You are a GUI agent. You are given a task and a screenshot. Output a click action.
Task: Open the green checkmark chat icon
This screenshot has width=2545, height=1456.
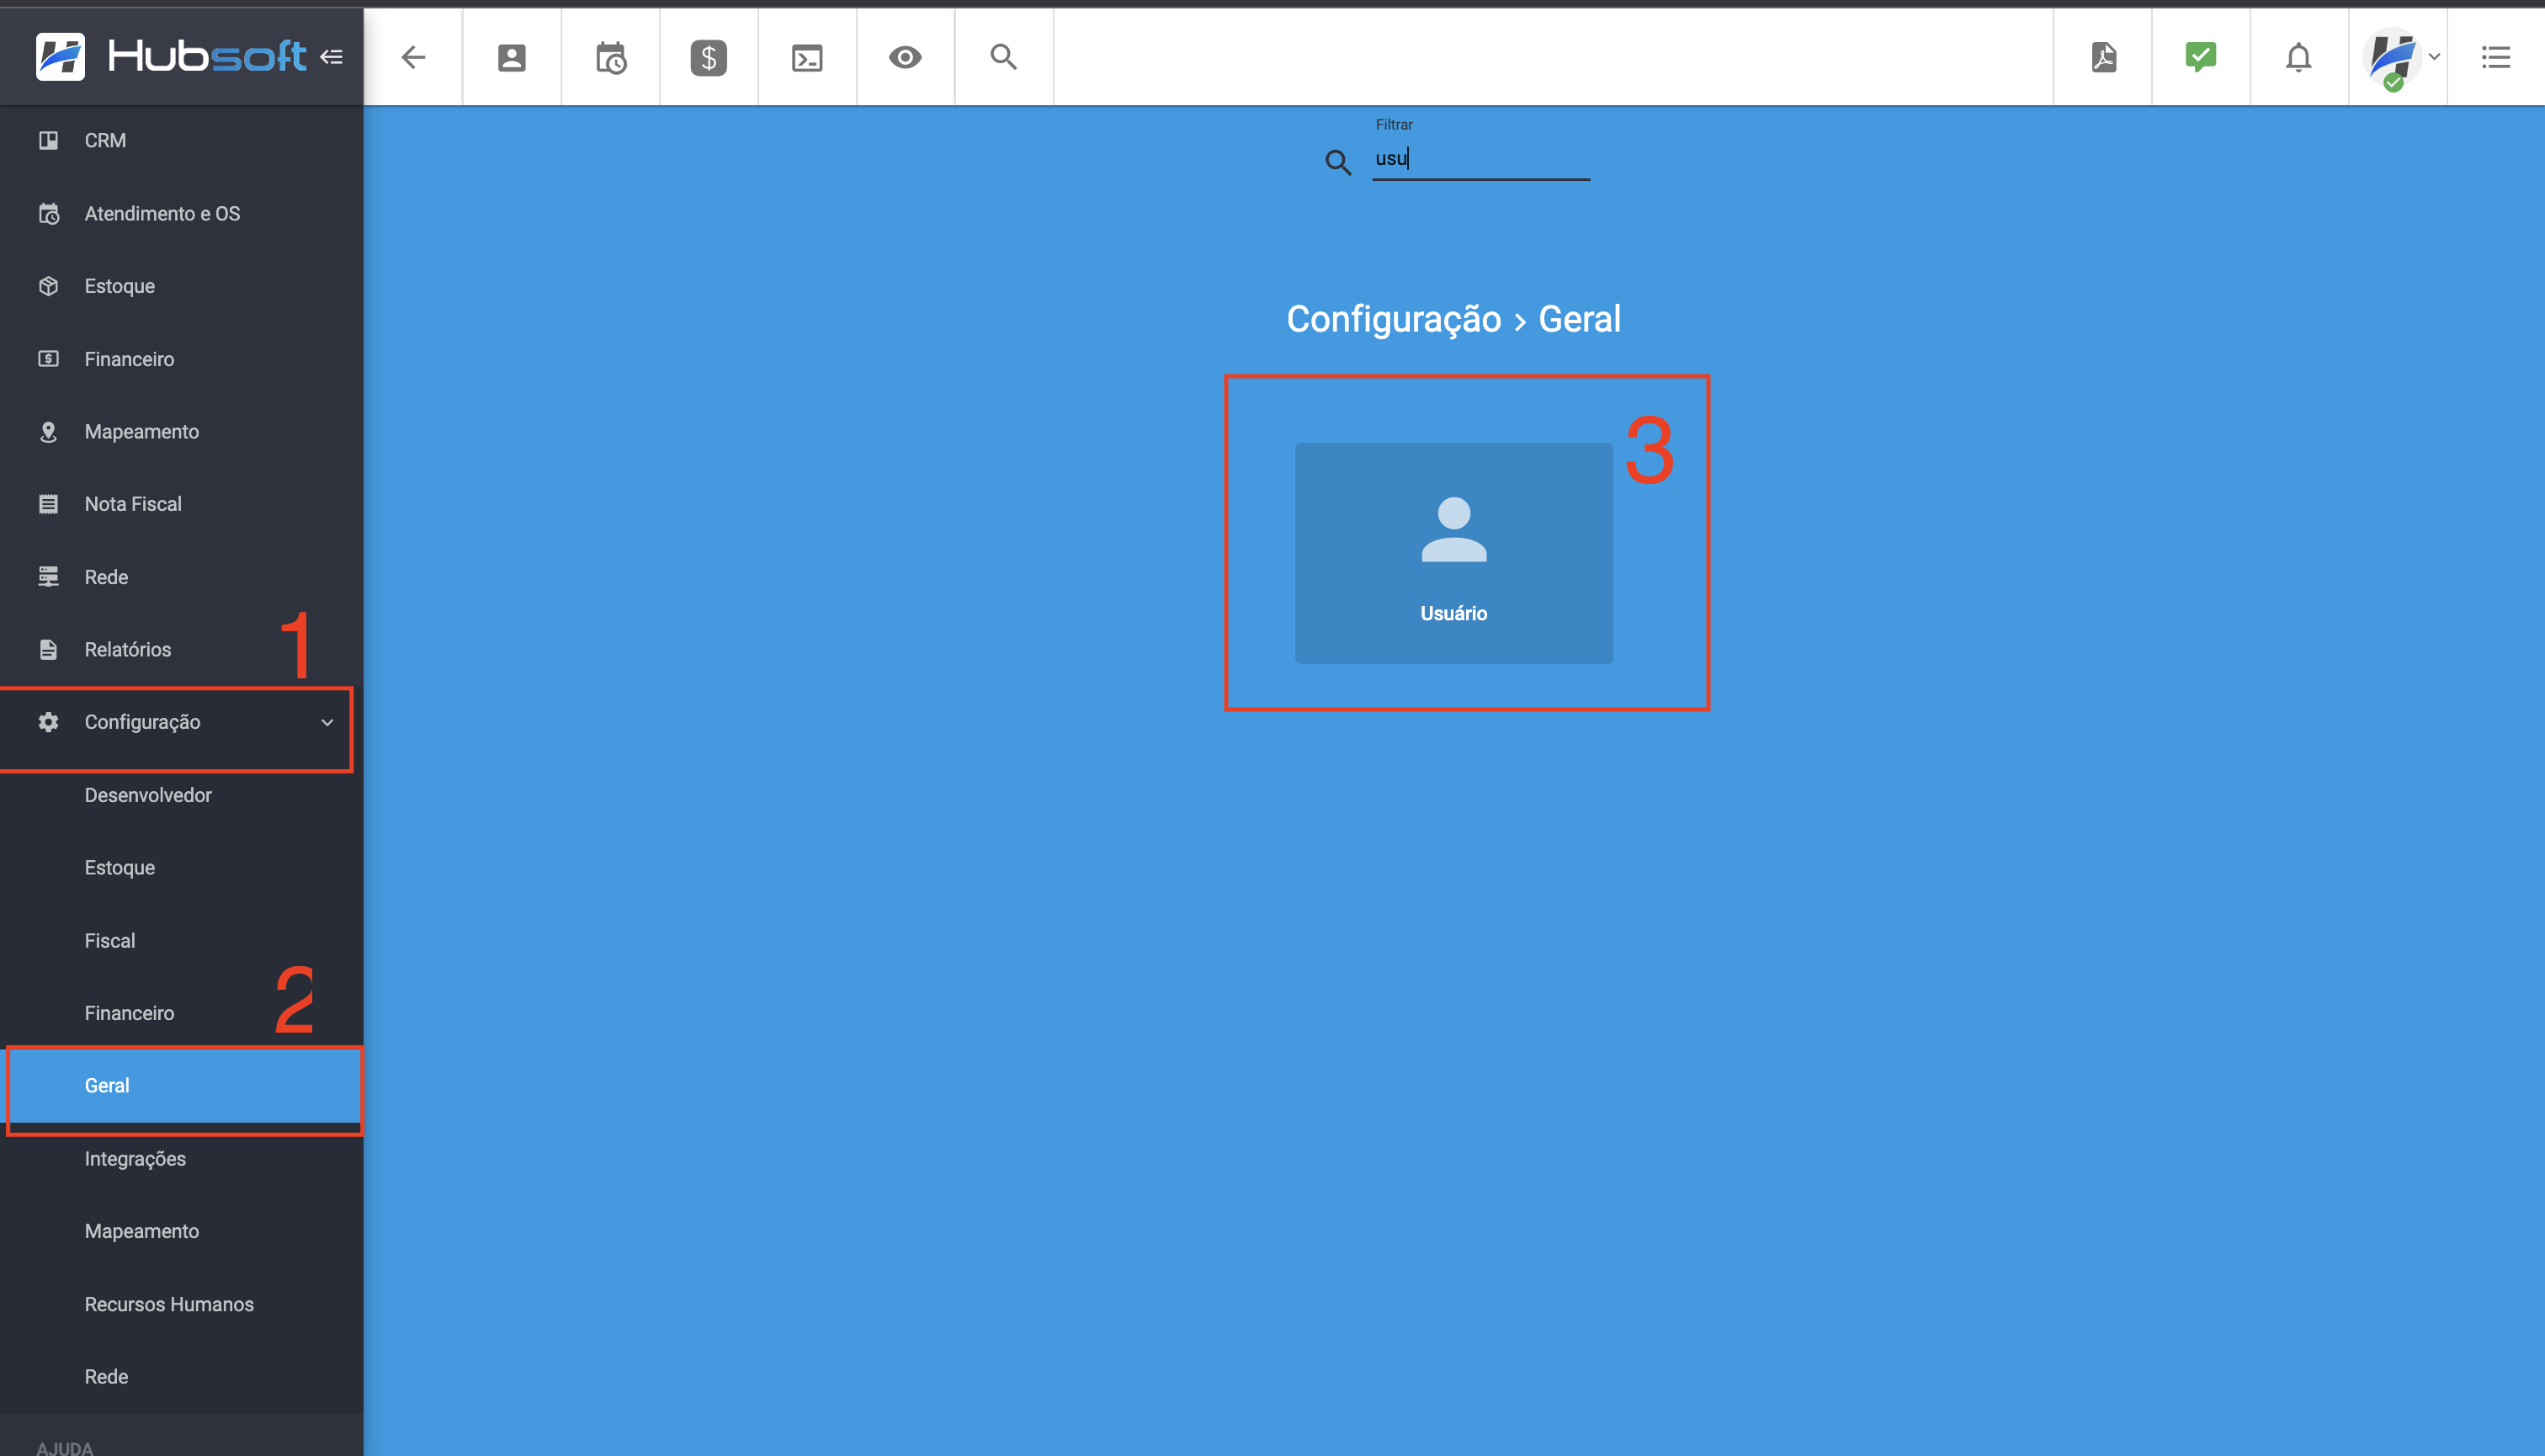tap(2201, 57)
